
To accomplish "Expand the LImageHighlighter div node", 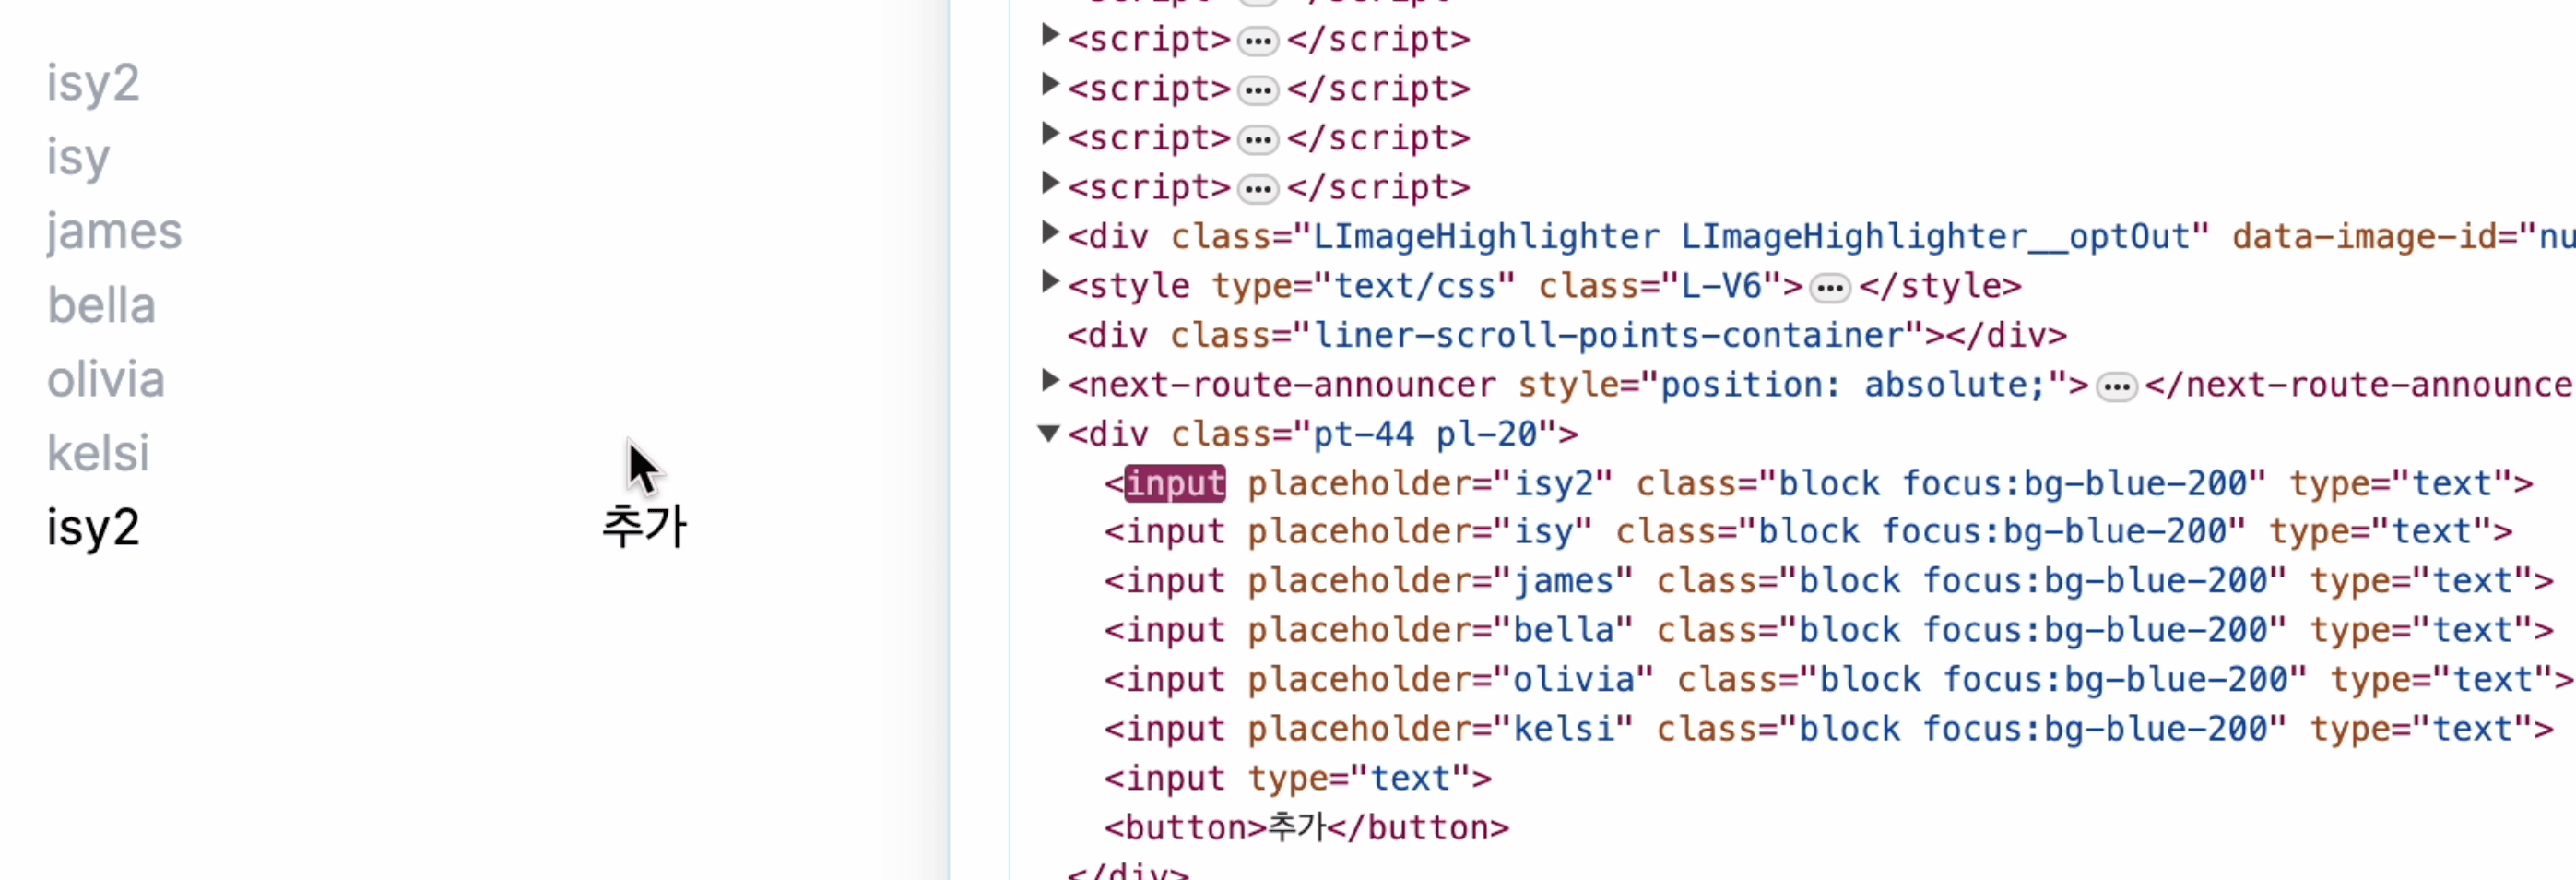I will pos(1049,233).
